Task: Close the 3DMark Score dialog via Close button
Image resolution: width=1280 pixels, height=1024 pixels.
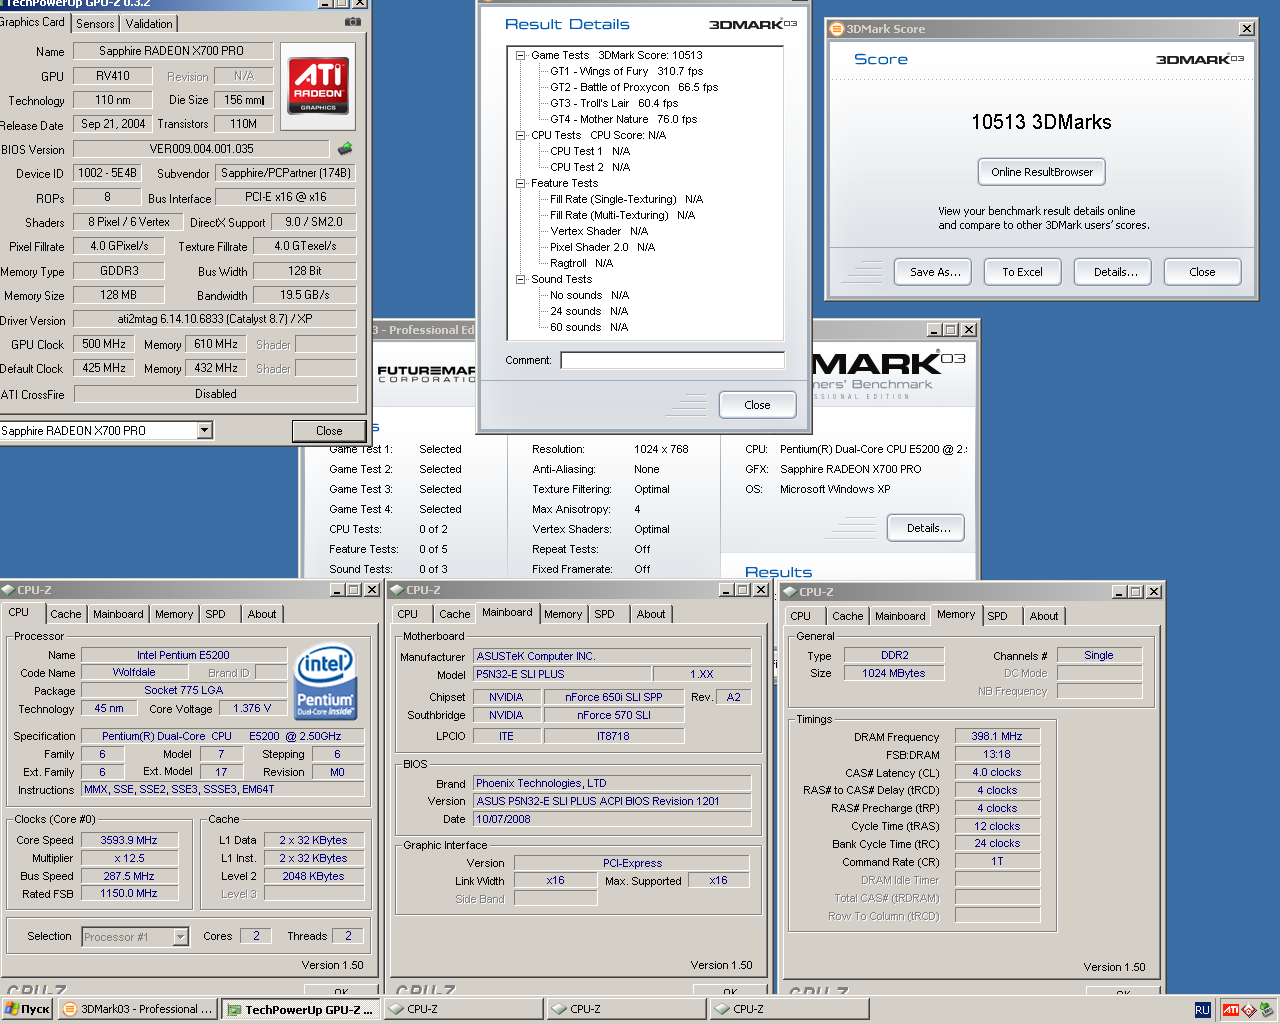Action: click(1202, 272)
